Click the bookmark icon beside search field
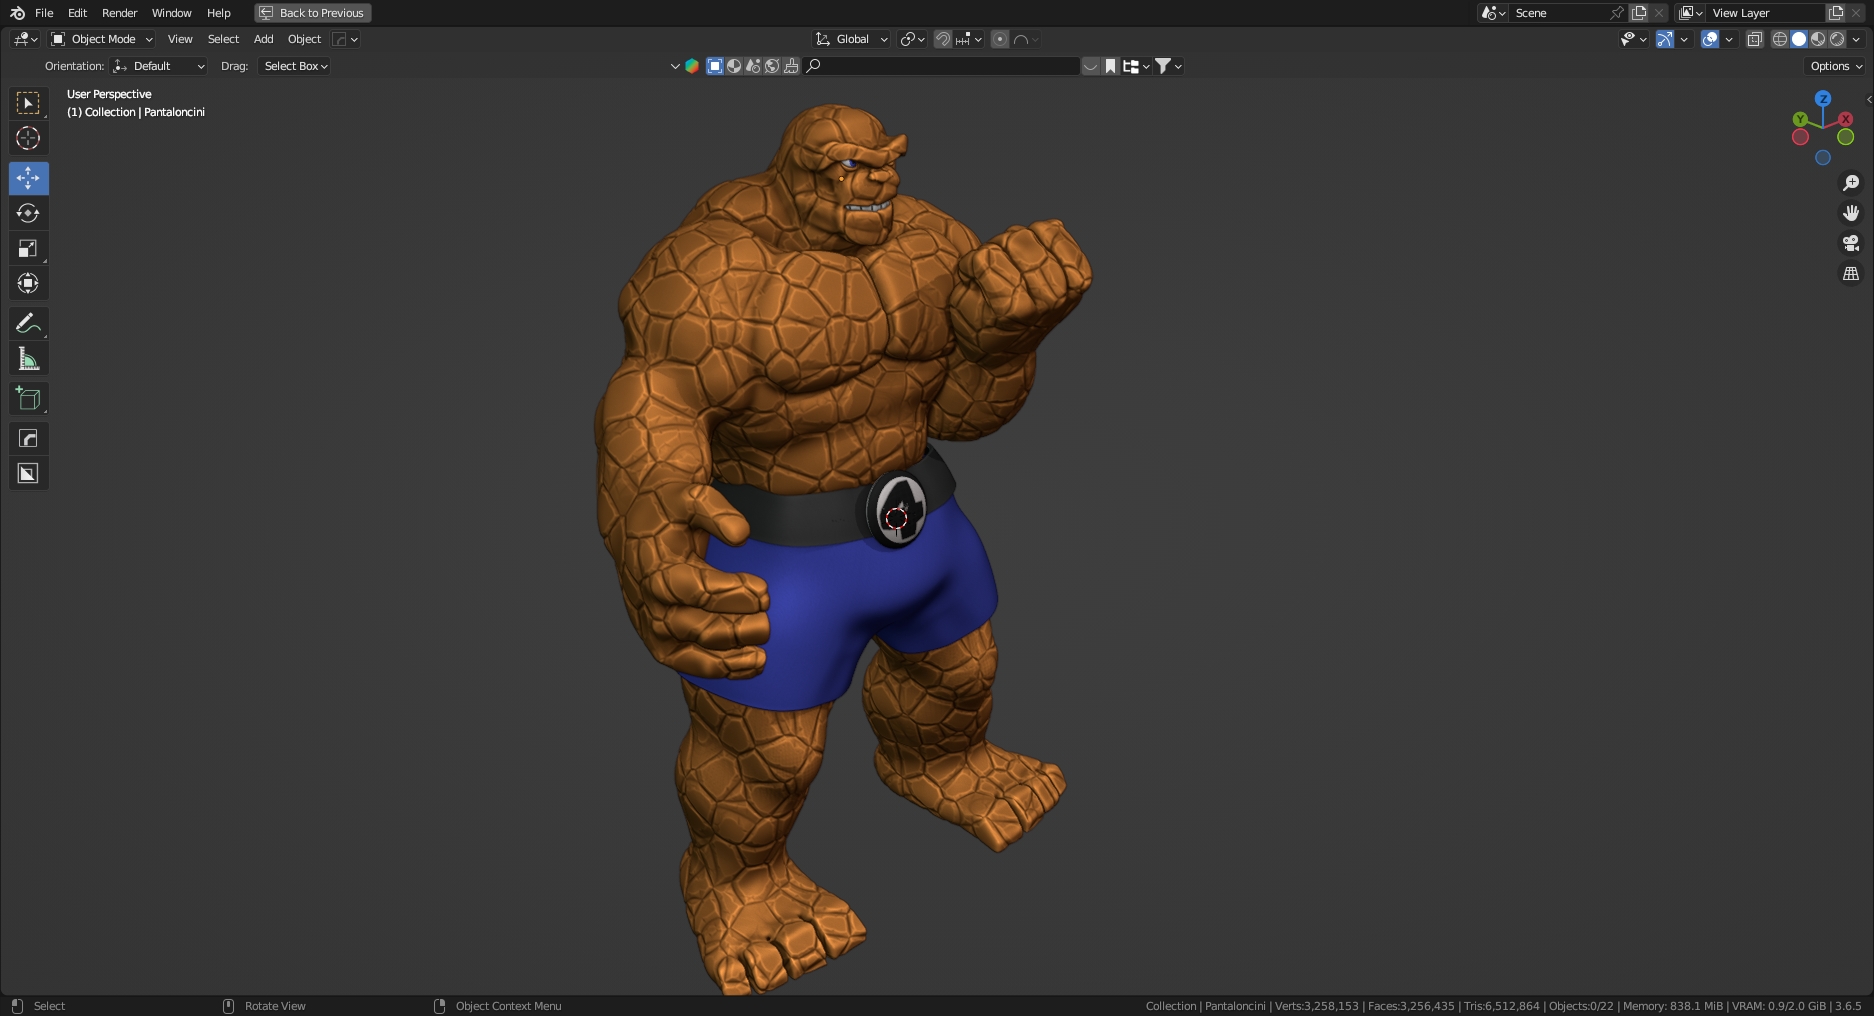 (1110, 66)
